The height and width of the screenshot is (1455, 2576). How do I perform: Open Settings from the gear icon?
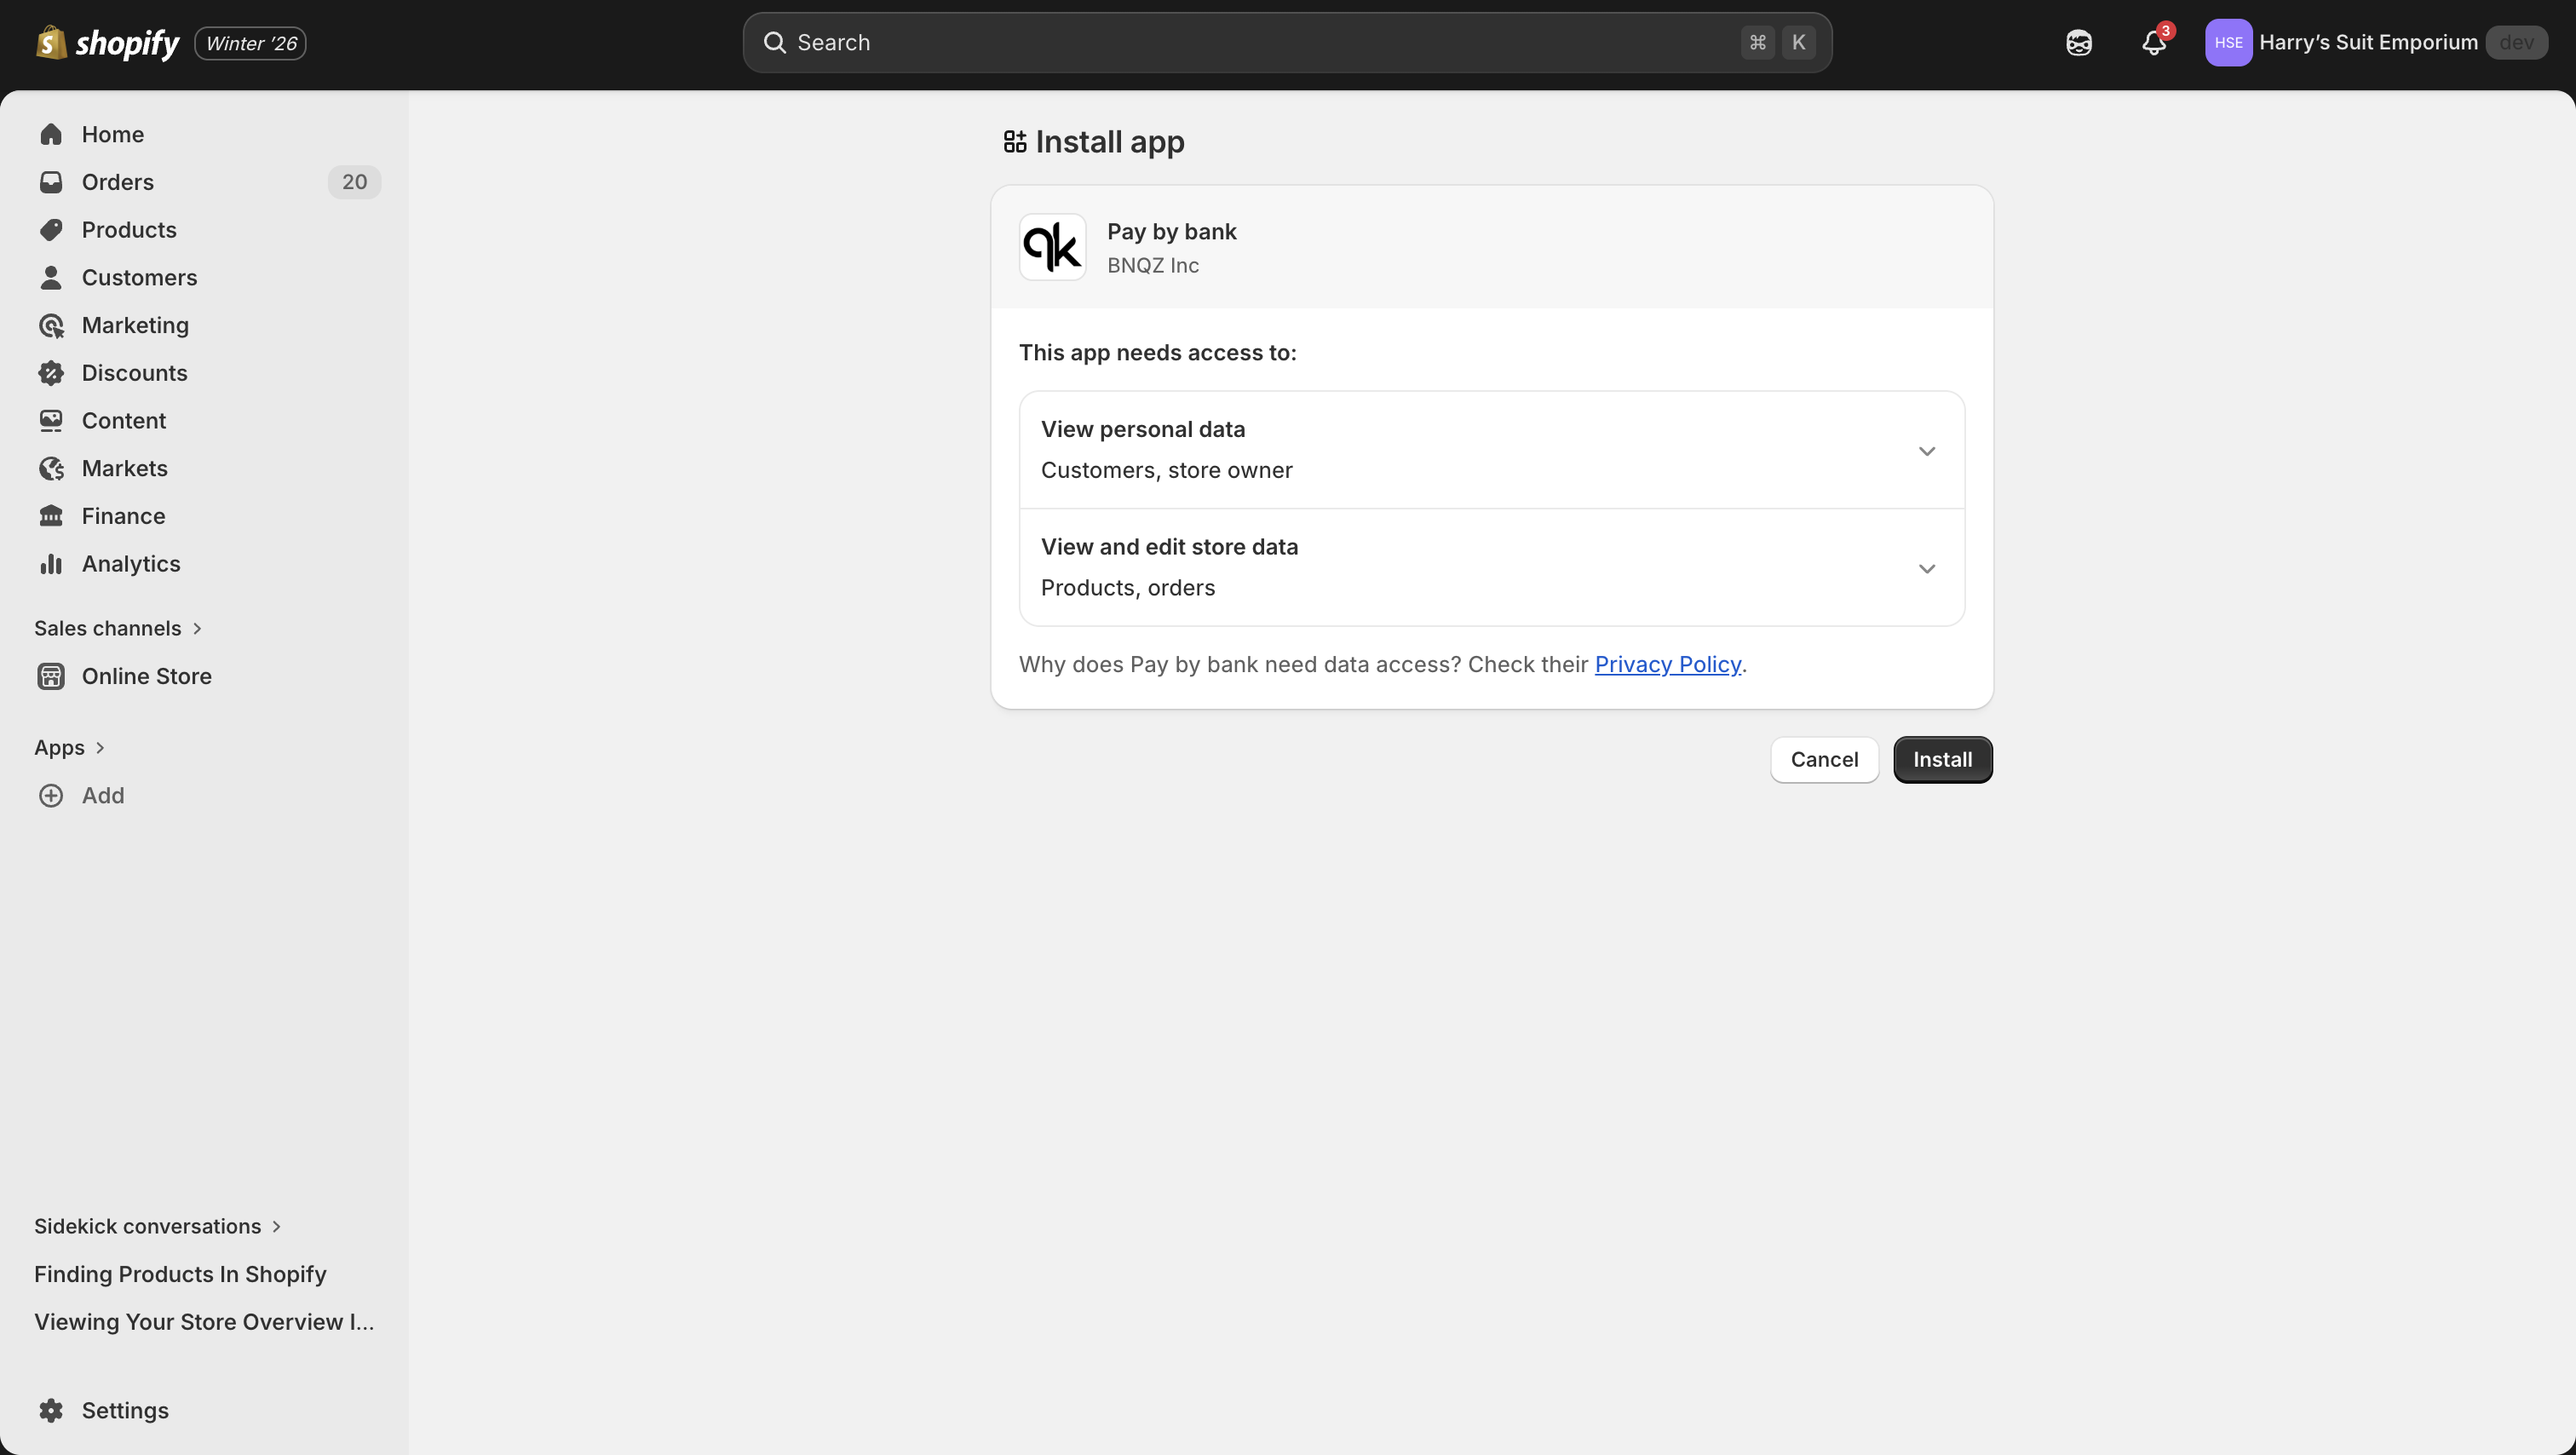[50, 1410]
